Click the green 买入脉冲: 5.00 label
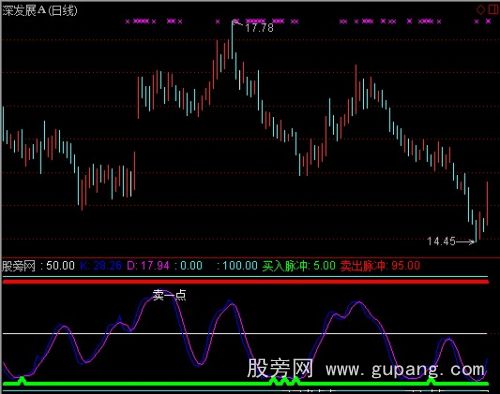 [299, 266]
